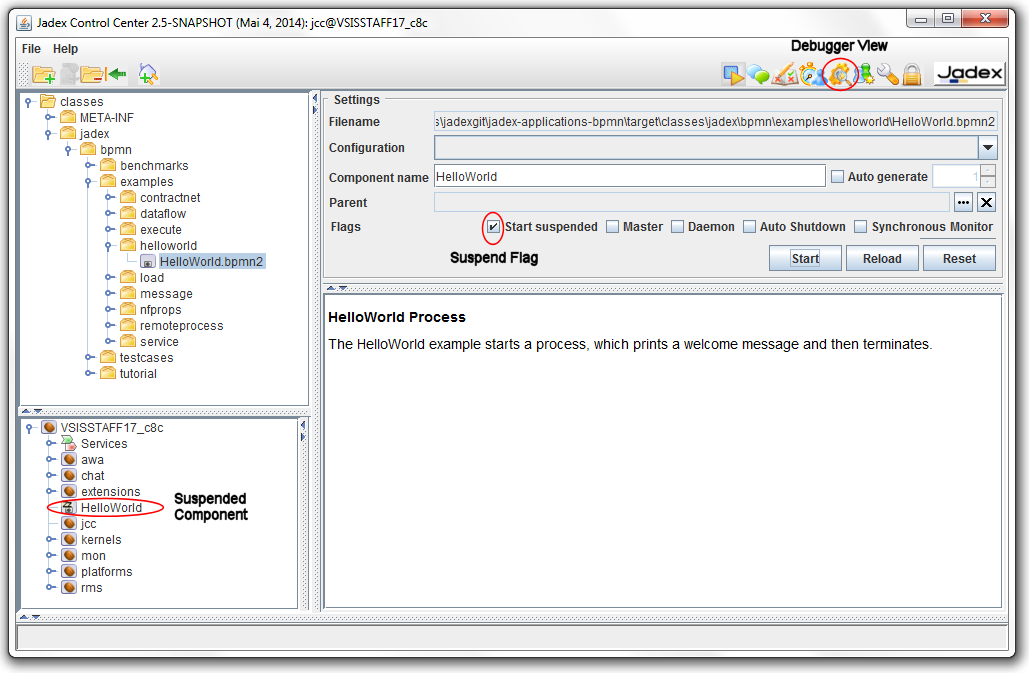The width and height of the screenshot is (1029, 673).
Task: Open the Debugger View tool
Action: tap(840, 73)
